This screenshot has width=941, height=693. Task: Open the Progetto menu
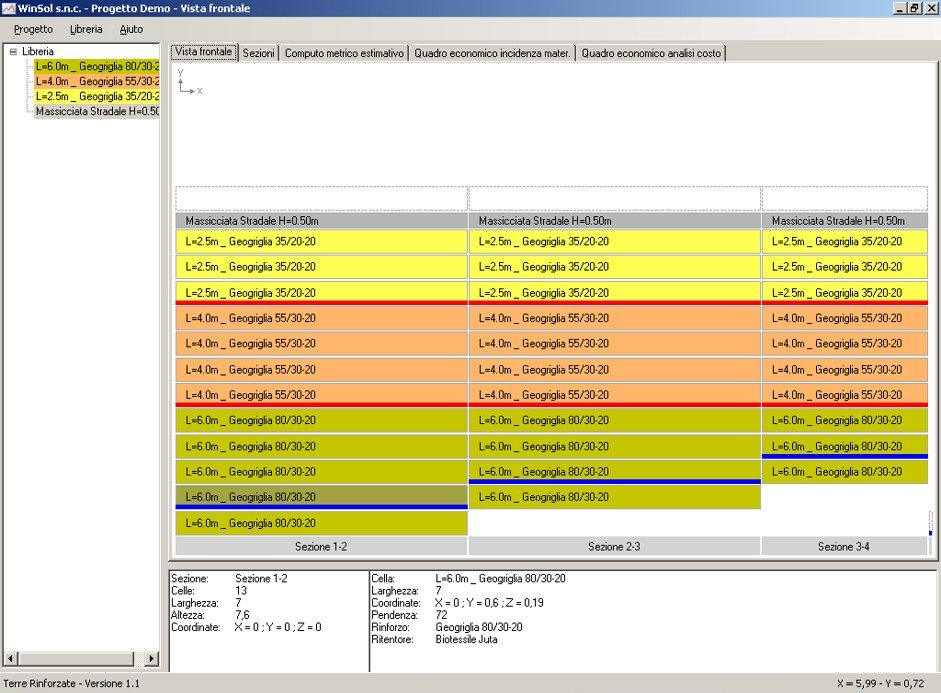[x=33, y=29]
